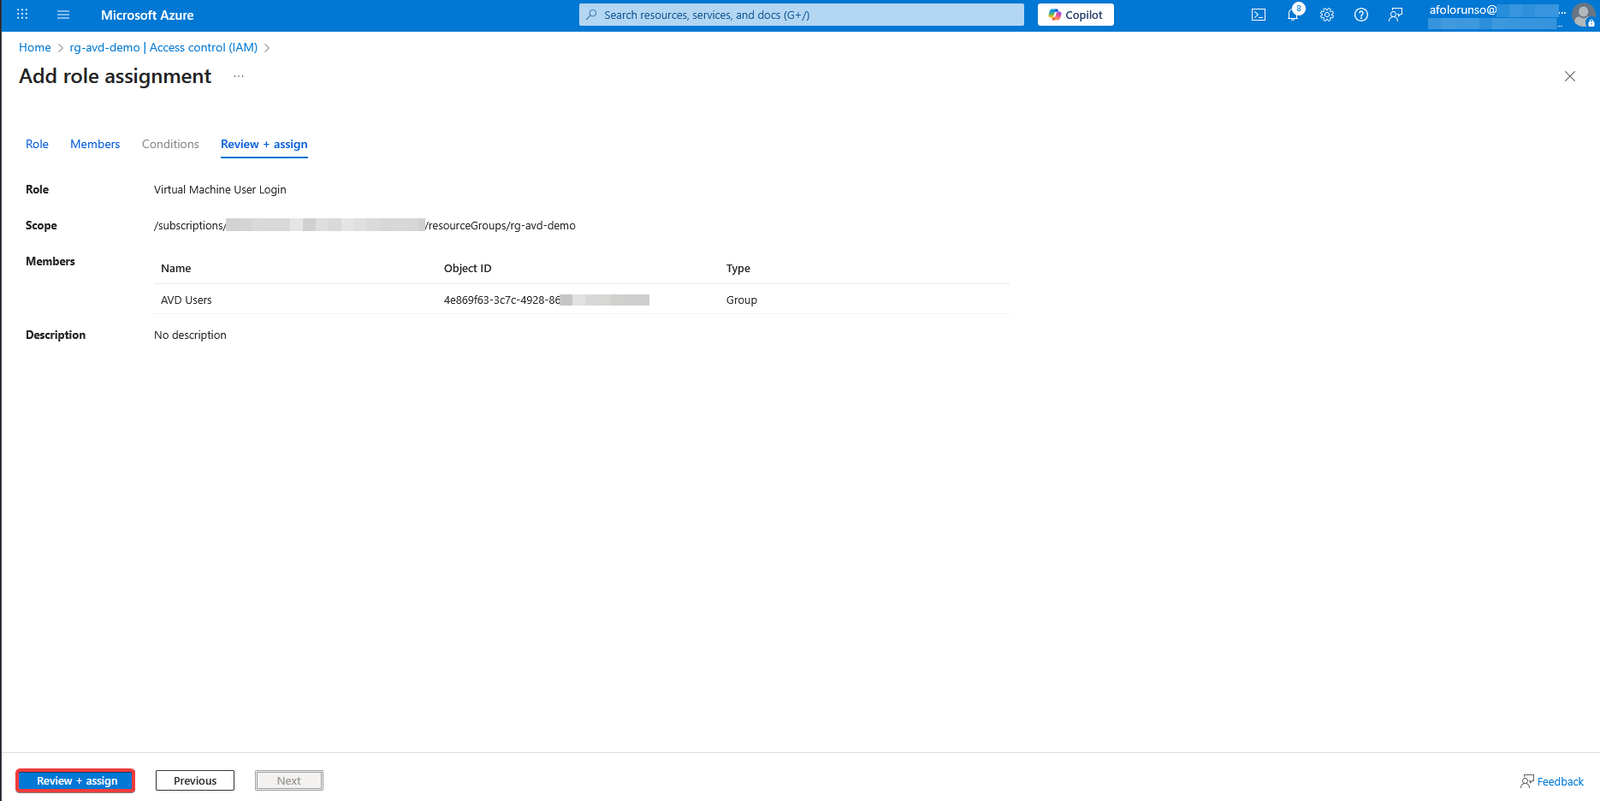The image size is (1600, 801).
Task: Close the Add role assignment pane
Action: point(1569,77)
